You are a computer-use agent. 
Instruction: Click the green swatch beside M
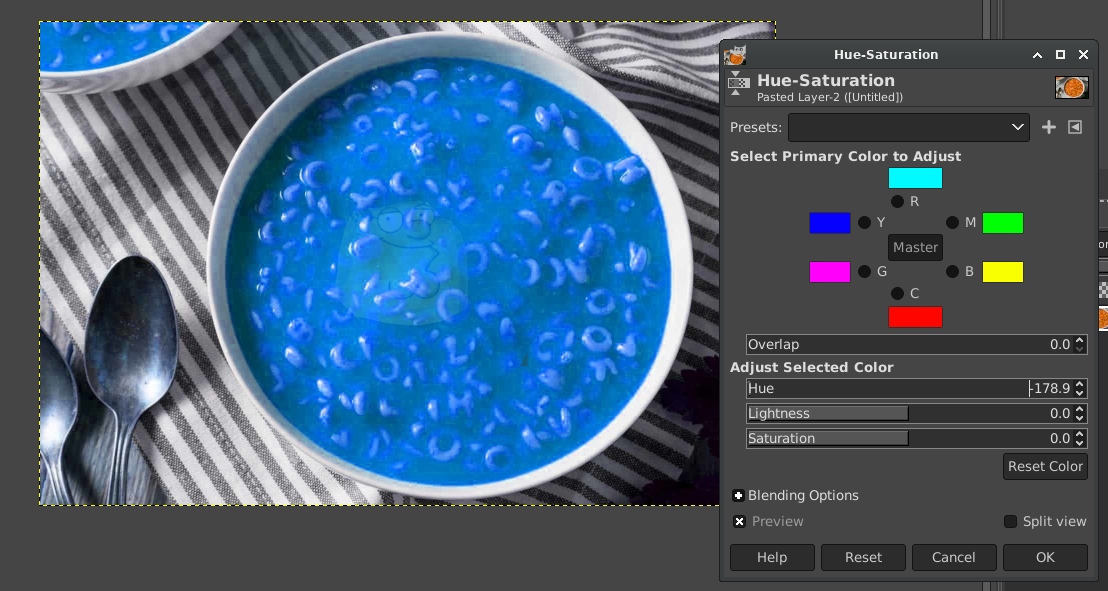1003,223
